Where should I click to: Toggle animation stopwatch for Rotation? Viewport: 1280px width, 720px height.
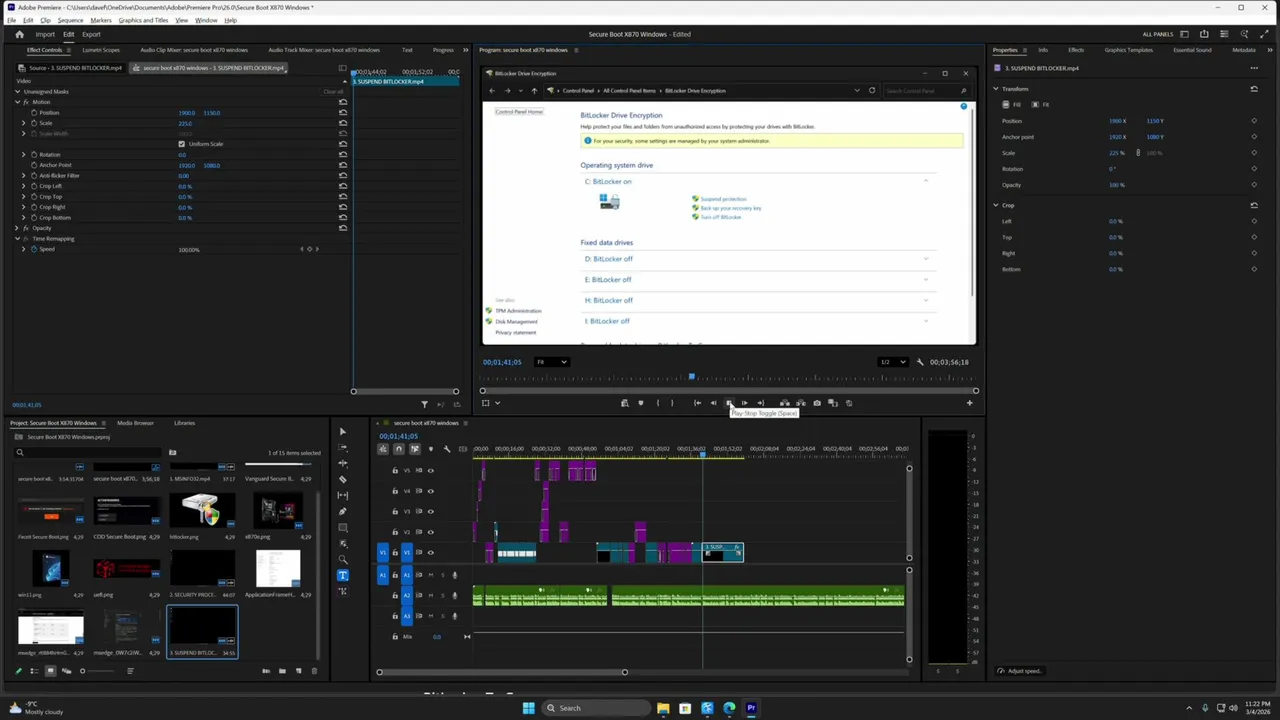tap(34, 155)
